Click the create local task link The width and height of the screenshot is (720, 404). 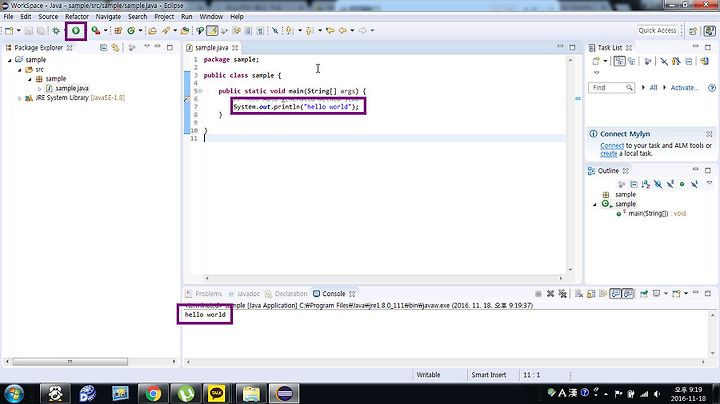coord(608,154)
